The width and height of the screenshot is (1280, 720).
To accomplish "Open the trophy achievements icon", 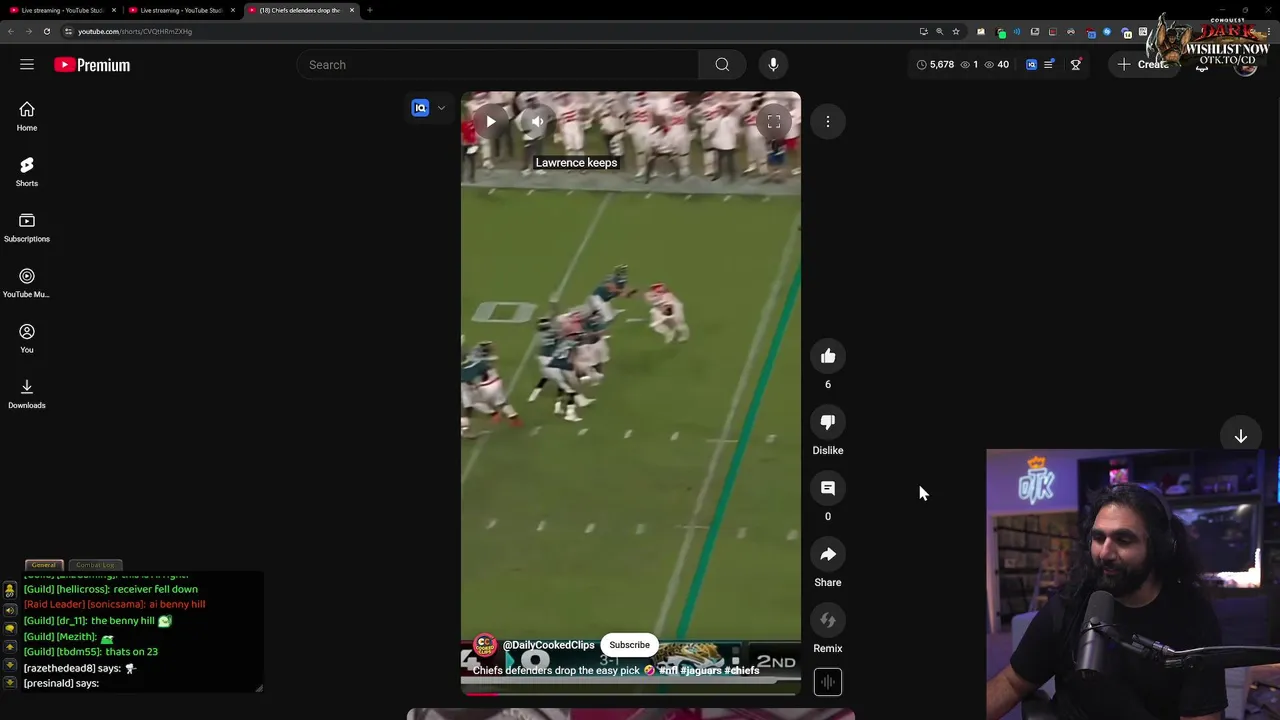I will (x=1076, y=65).
